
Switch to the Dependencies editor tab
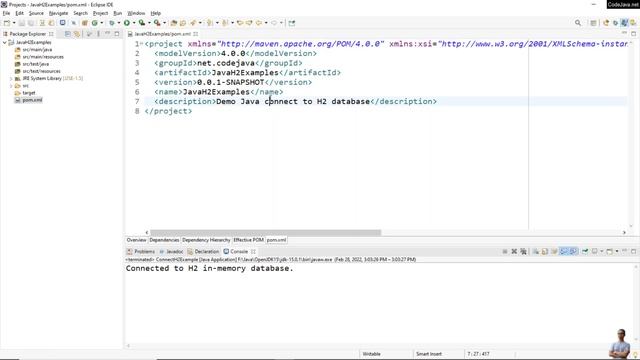[164, 240]
